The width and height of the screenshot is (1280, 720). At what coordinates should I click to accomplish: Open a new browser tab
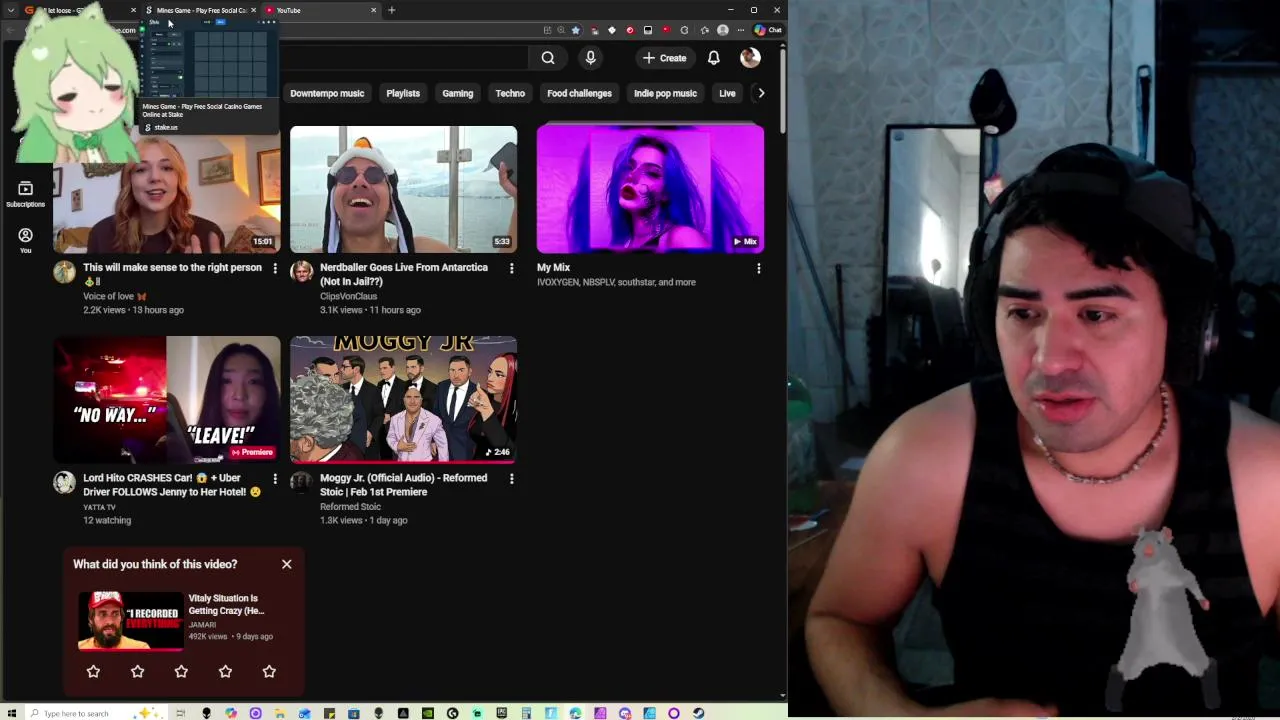click(391, 10)
